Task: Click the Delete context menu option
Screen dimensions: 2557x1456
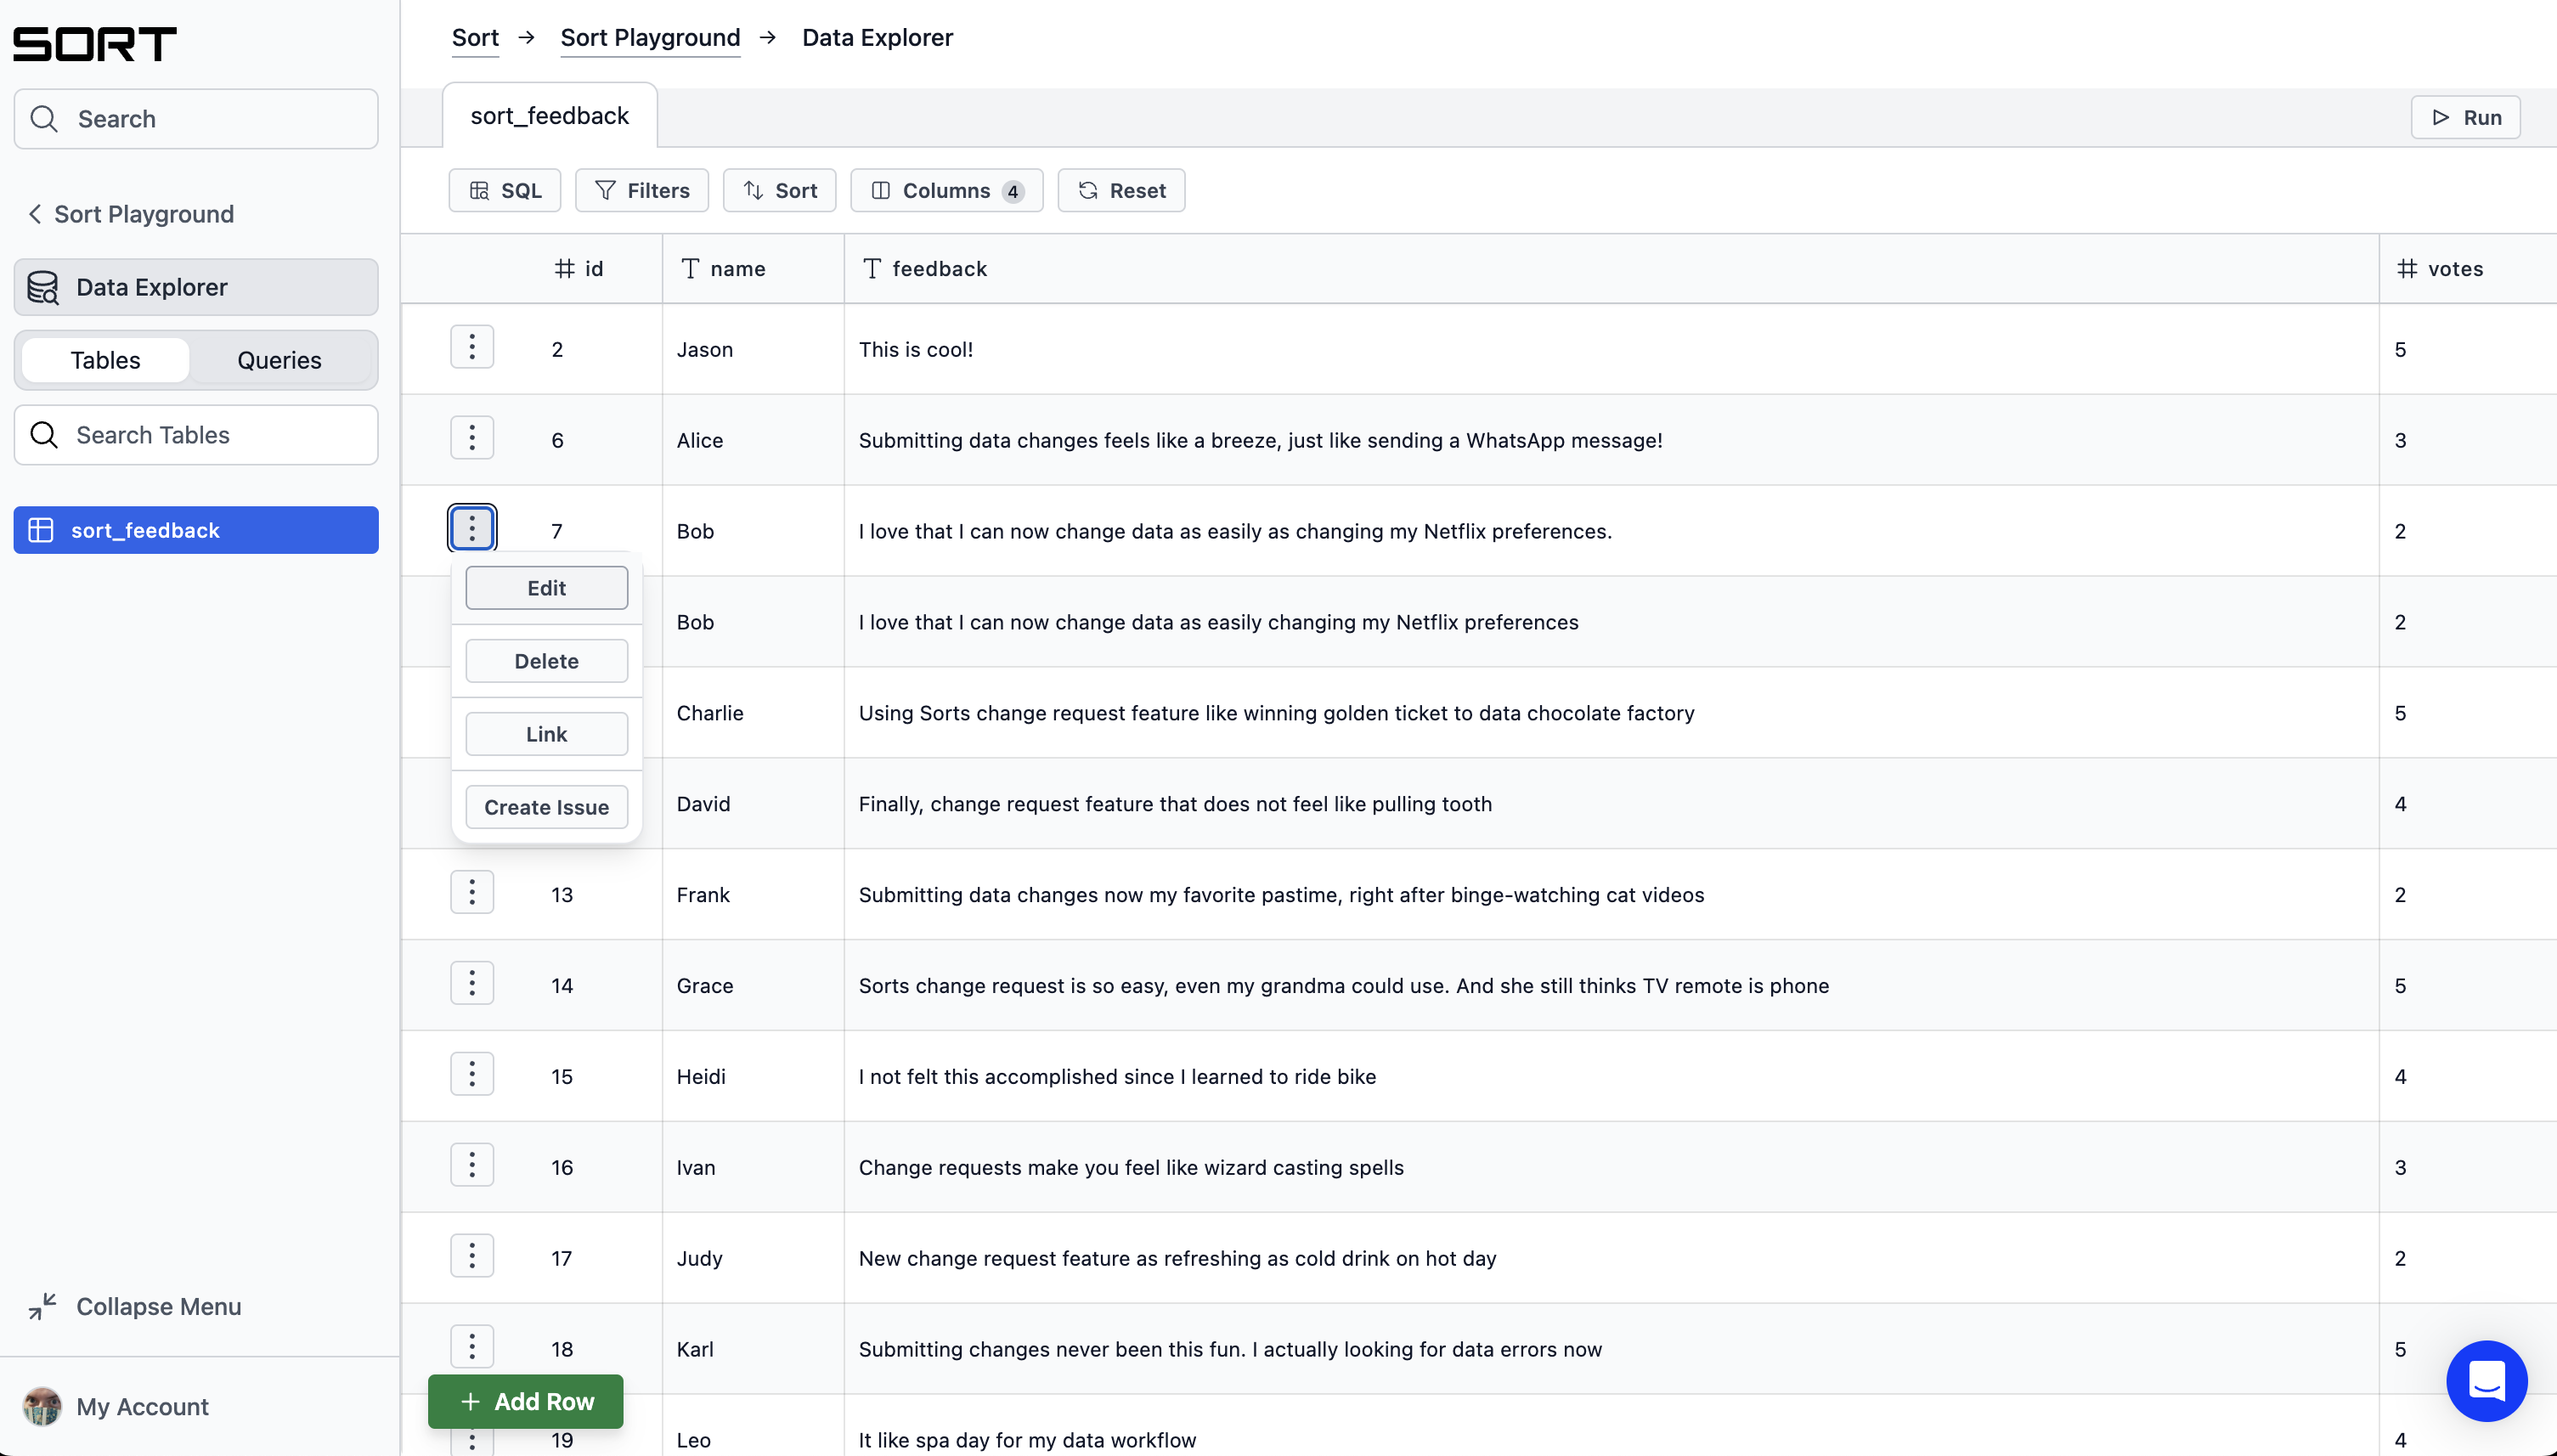Action: pyautogui.click(x=546, y=660)
